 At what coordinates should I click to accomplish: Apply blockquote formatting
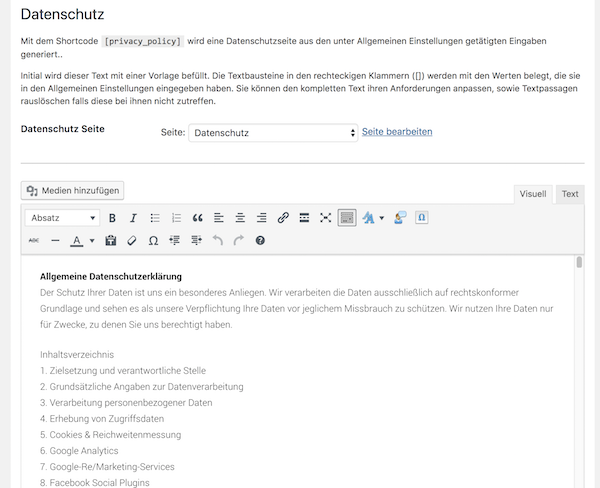point(197,218)
